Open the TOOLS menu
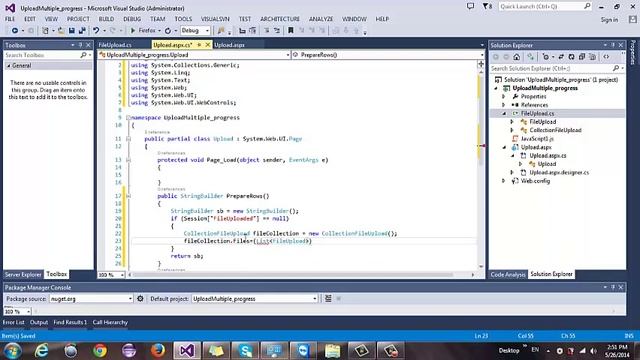The height and width of the screenshot is (360, 640). (x=183, y=19)
